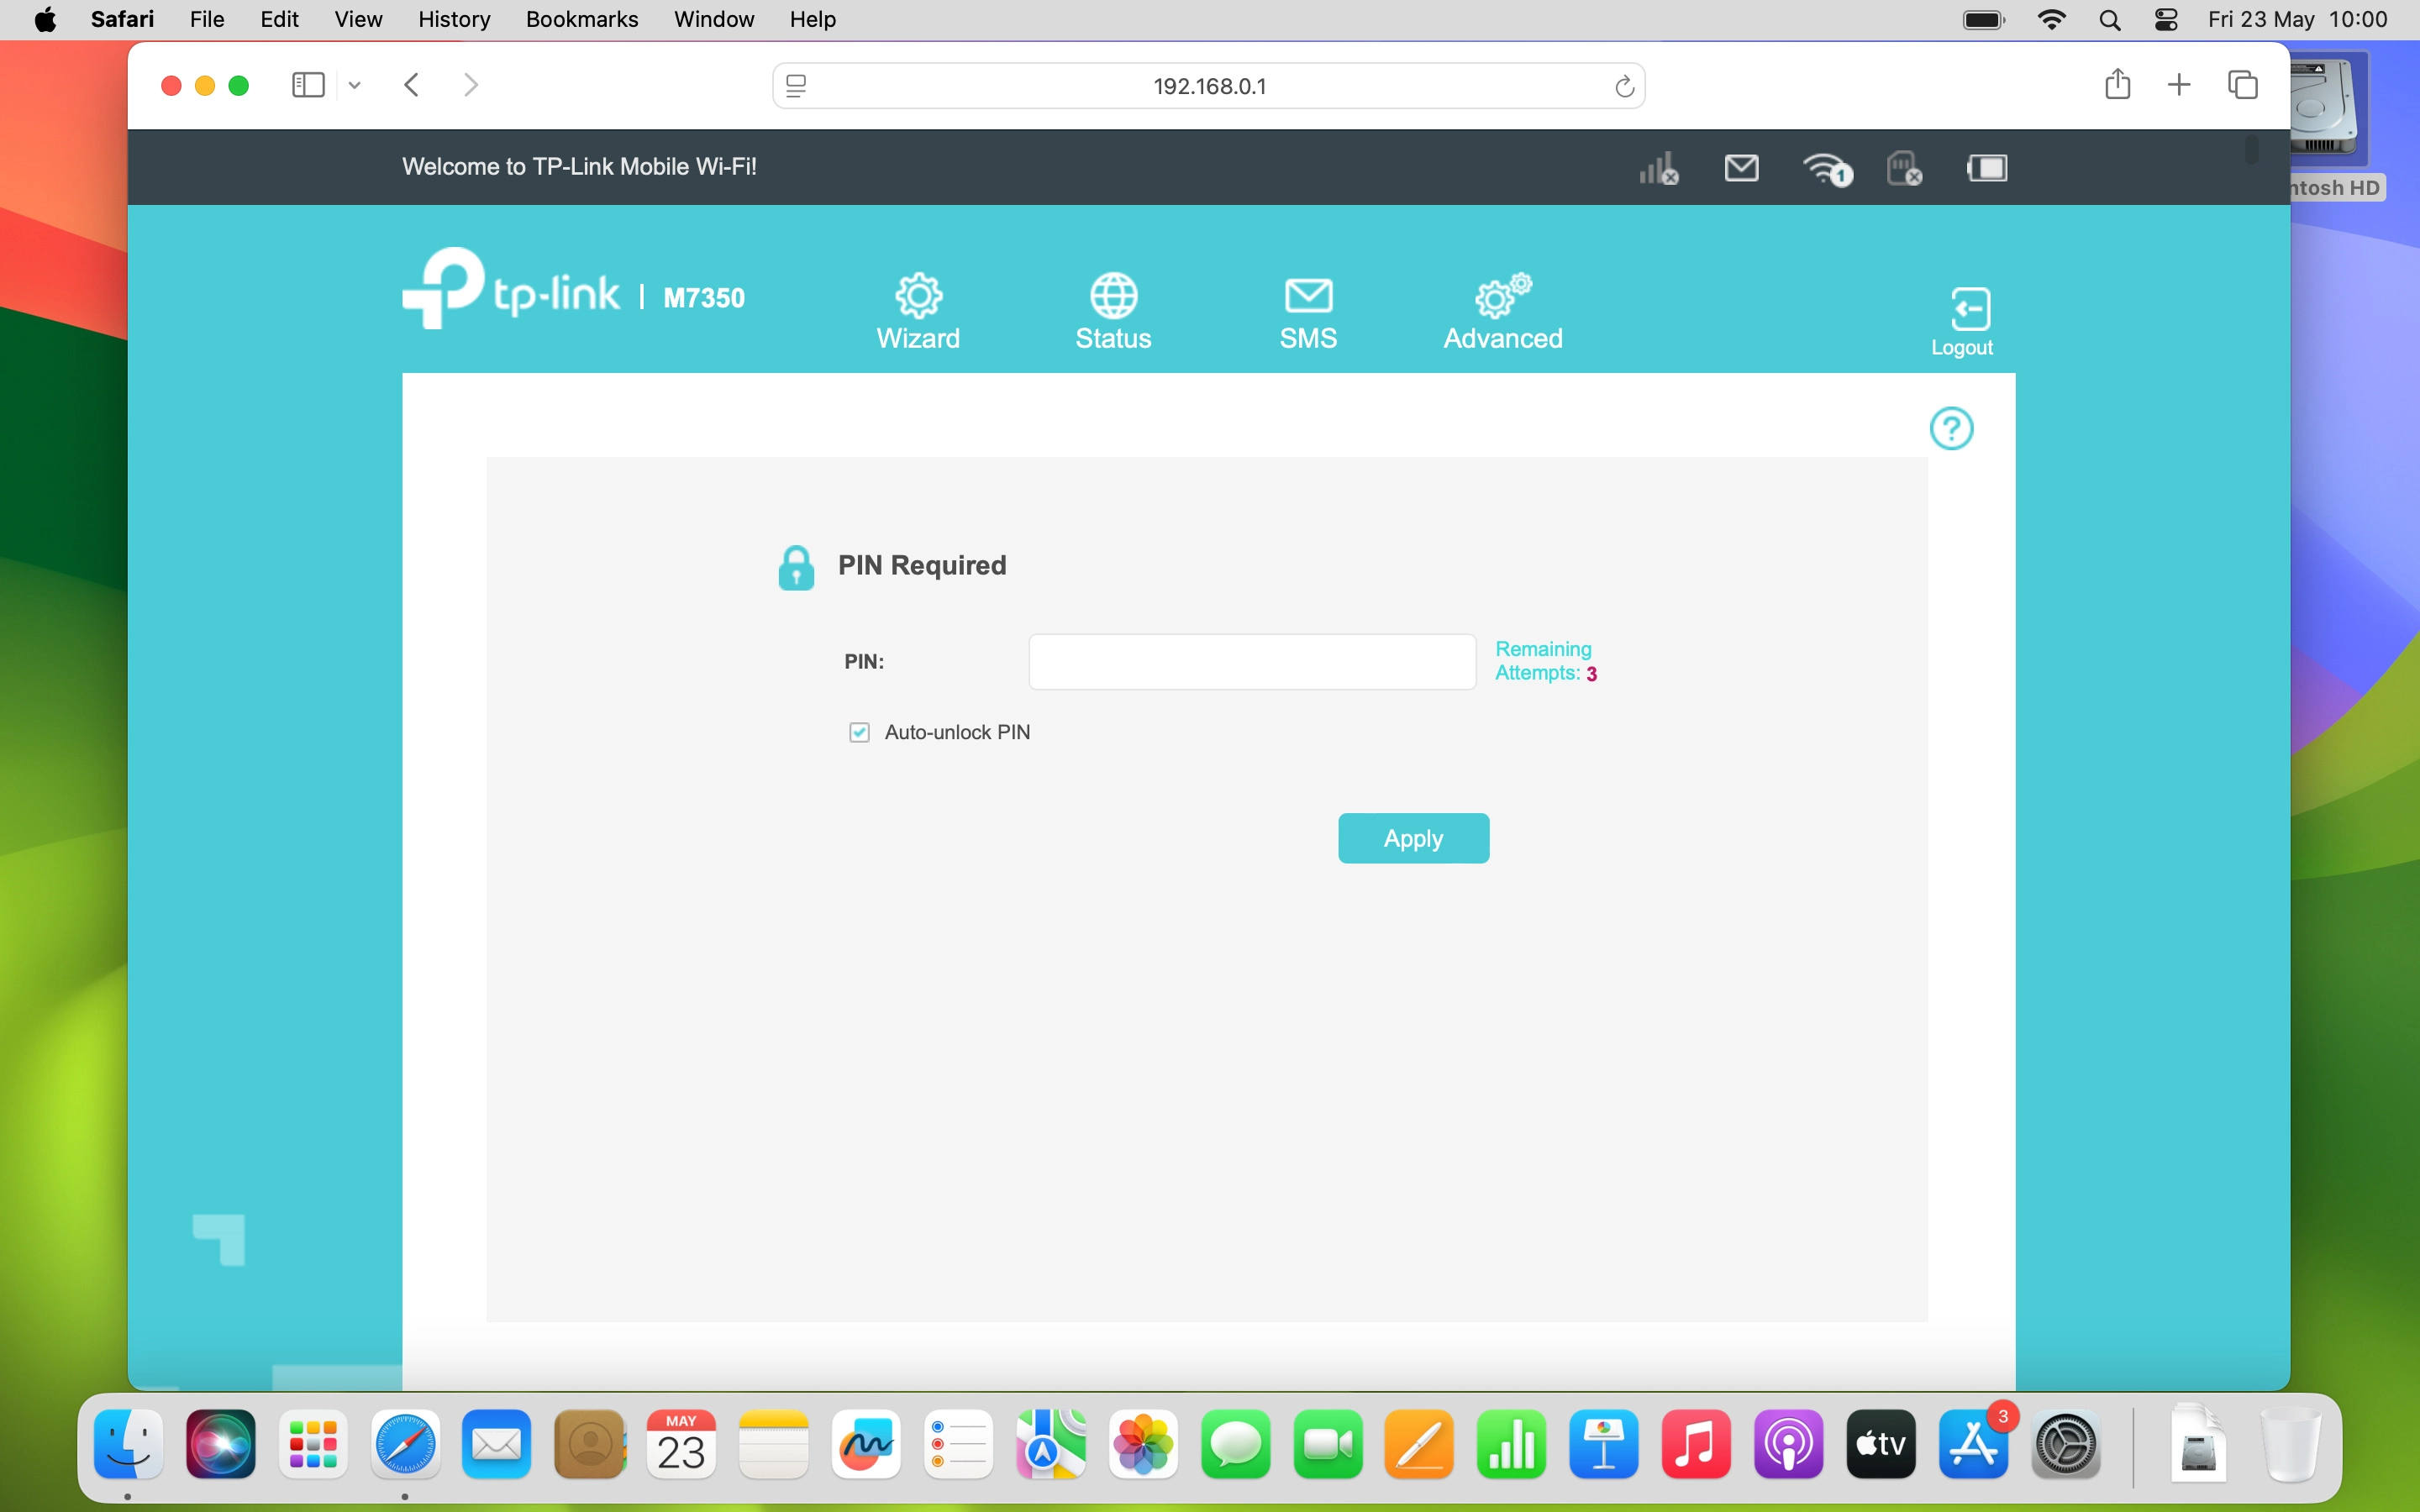
Task: Open the contextual help question mark
Action: click(1951, 427)
